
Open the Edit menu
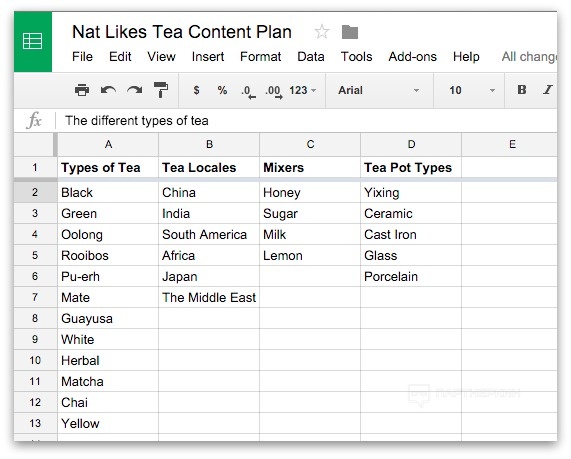(120, 57)
